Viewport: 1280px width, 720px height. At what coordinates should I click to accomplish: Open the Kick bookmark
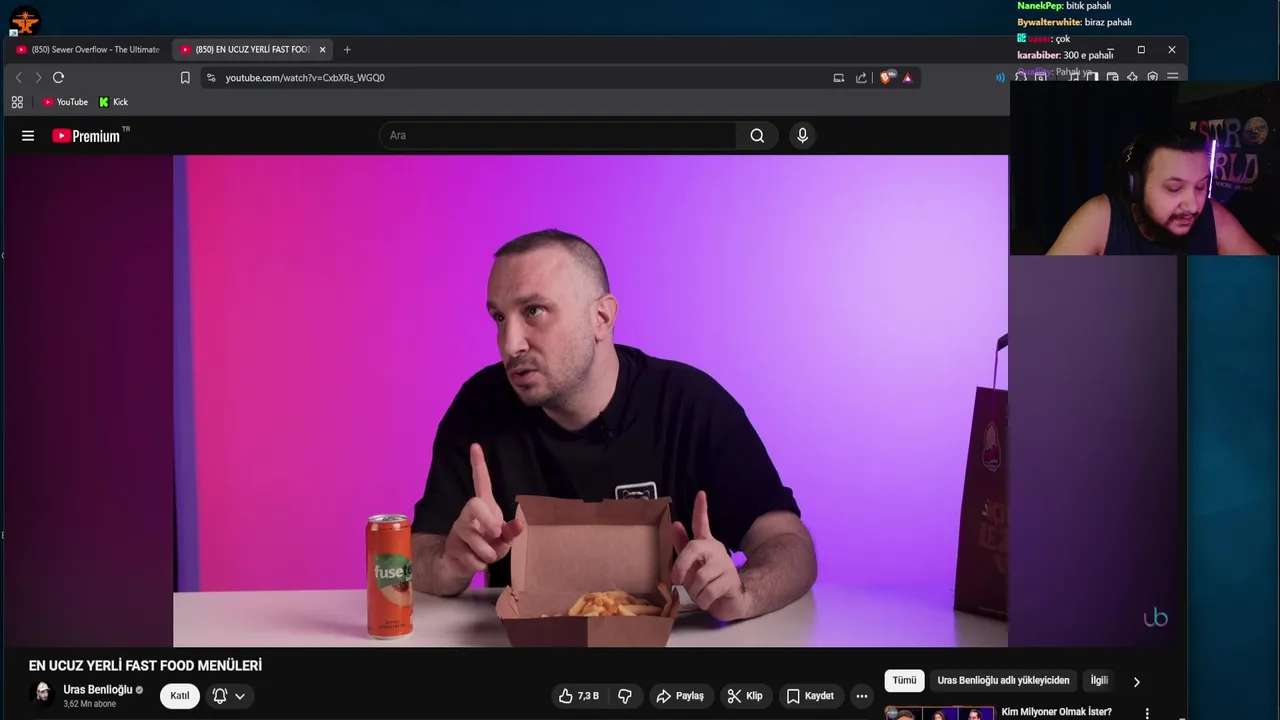113,102
